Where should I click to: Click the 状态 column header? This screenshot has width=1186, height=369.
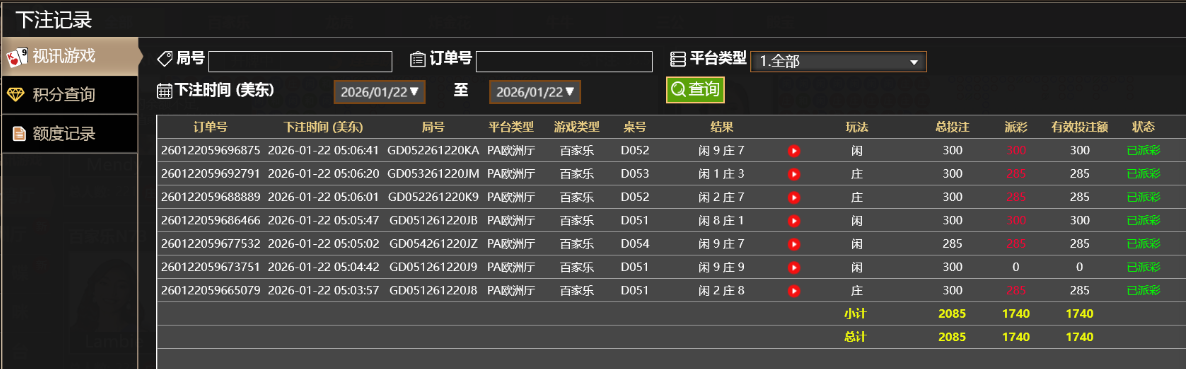pos(1144,127)
